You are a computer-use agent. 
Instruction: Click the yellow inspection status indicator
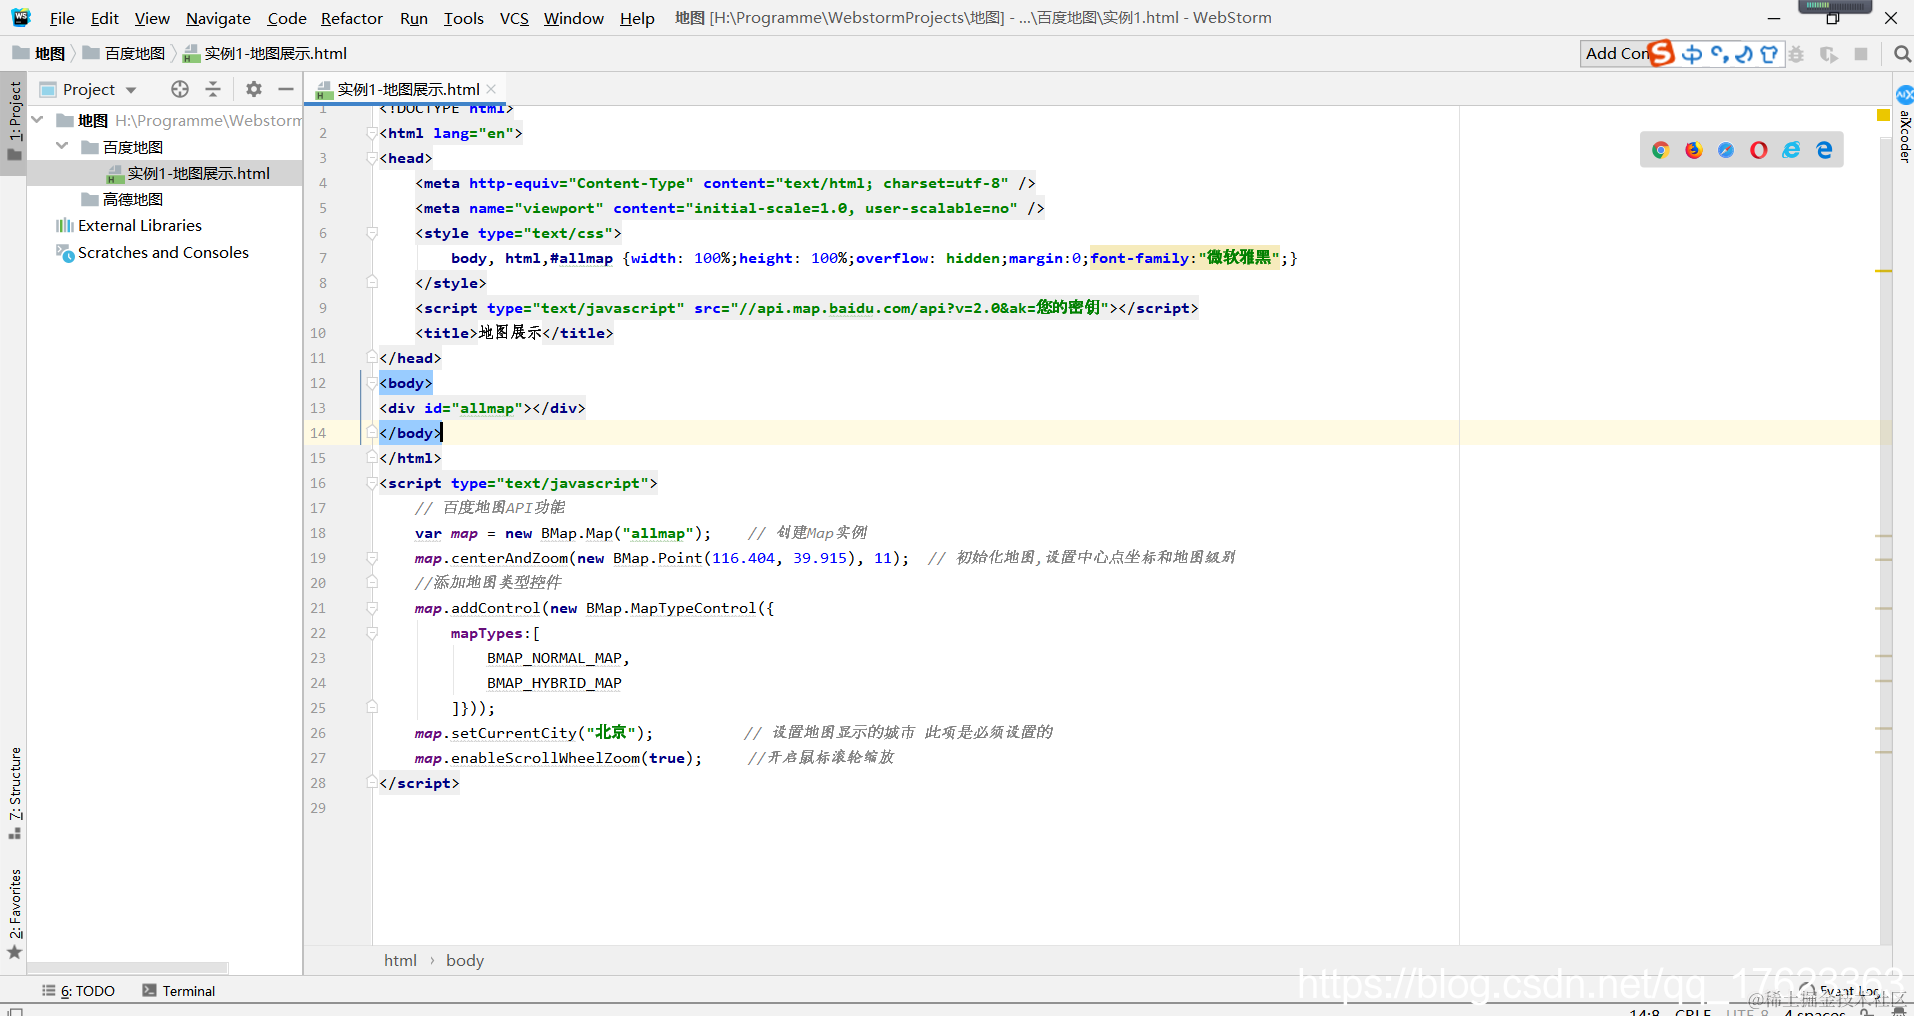coord(1883,116)
